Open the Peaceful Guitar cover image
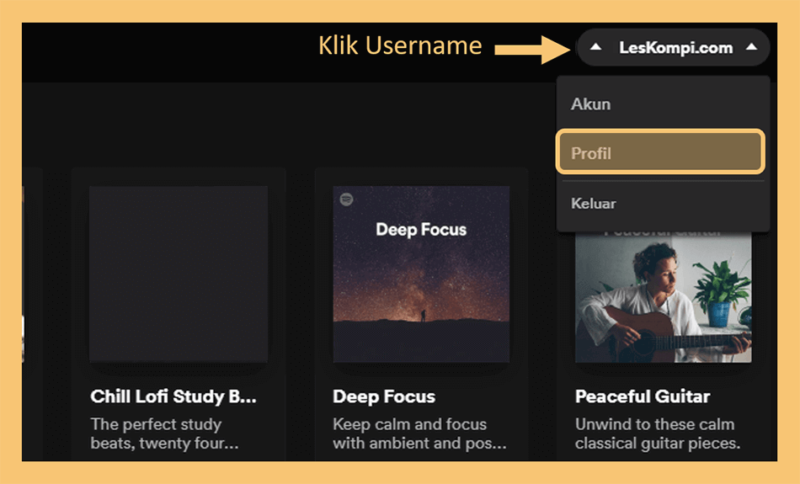 [663, 297]
